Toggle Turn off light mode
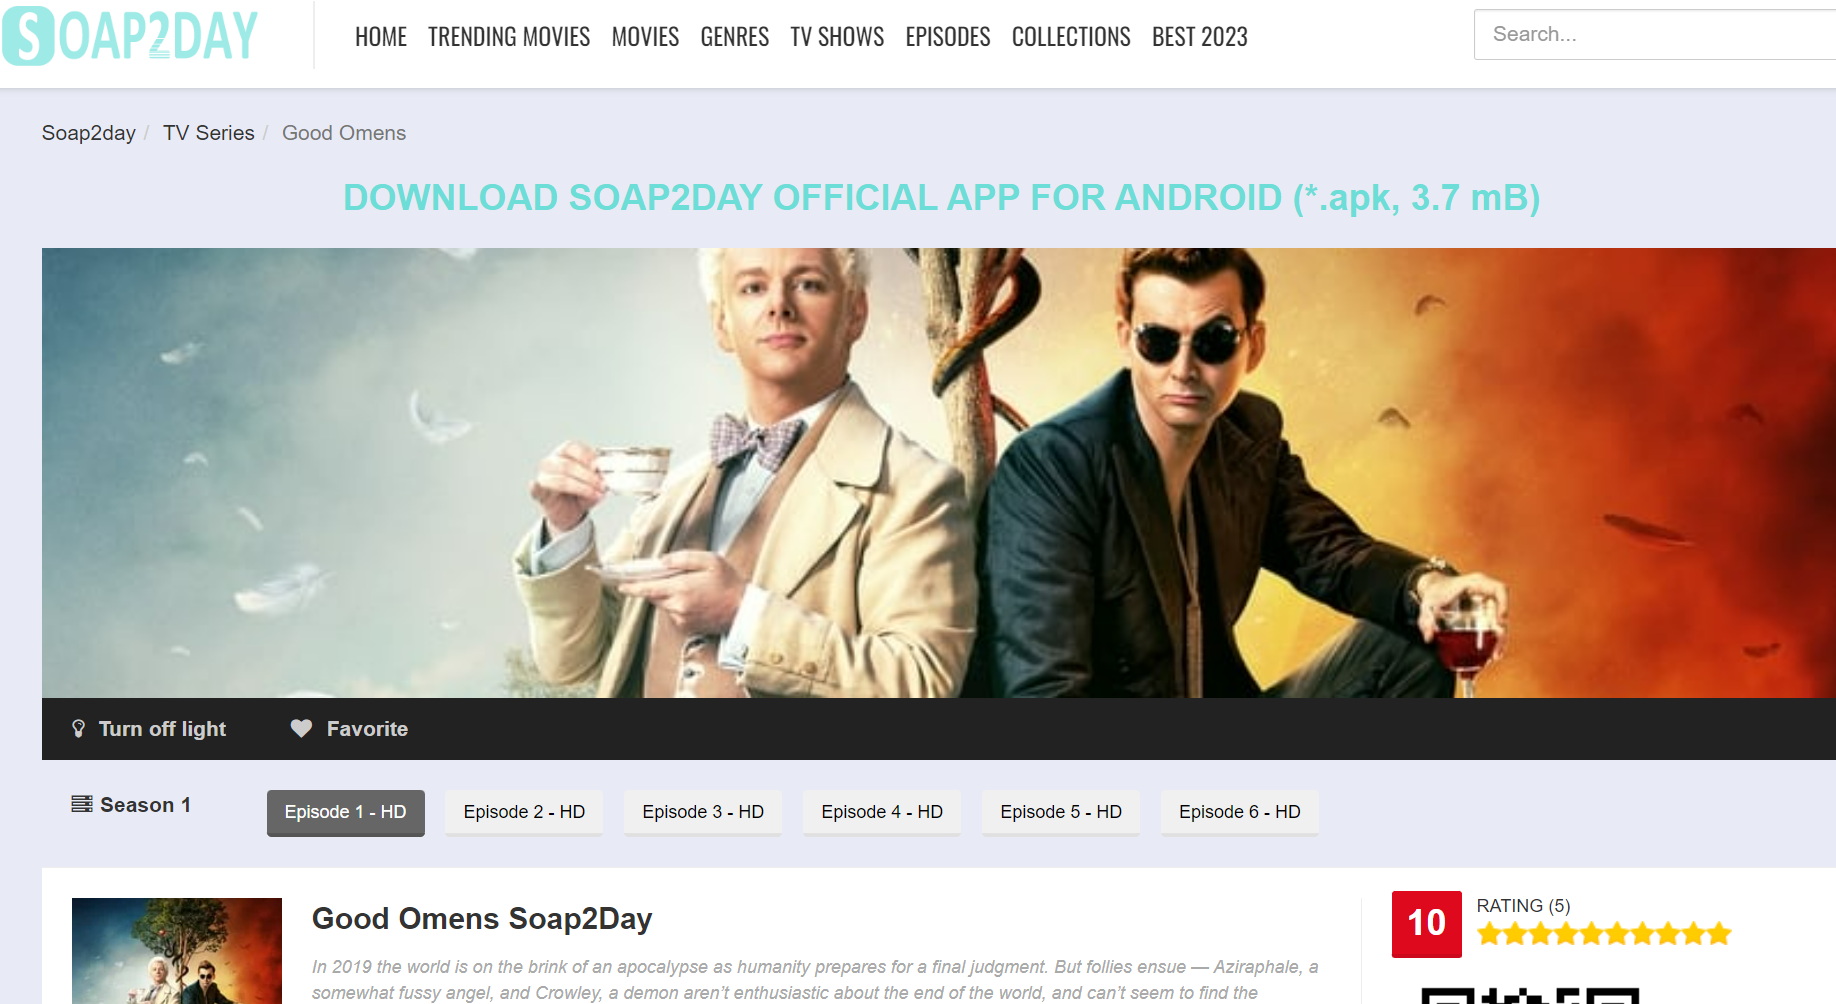 pyautogui.click(x=149, y=729)
